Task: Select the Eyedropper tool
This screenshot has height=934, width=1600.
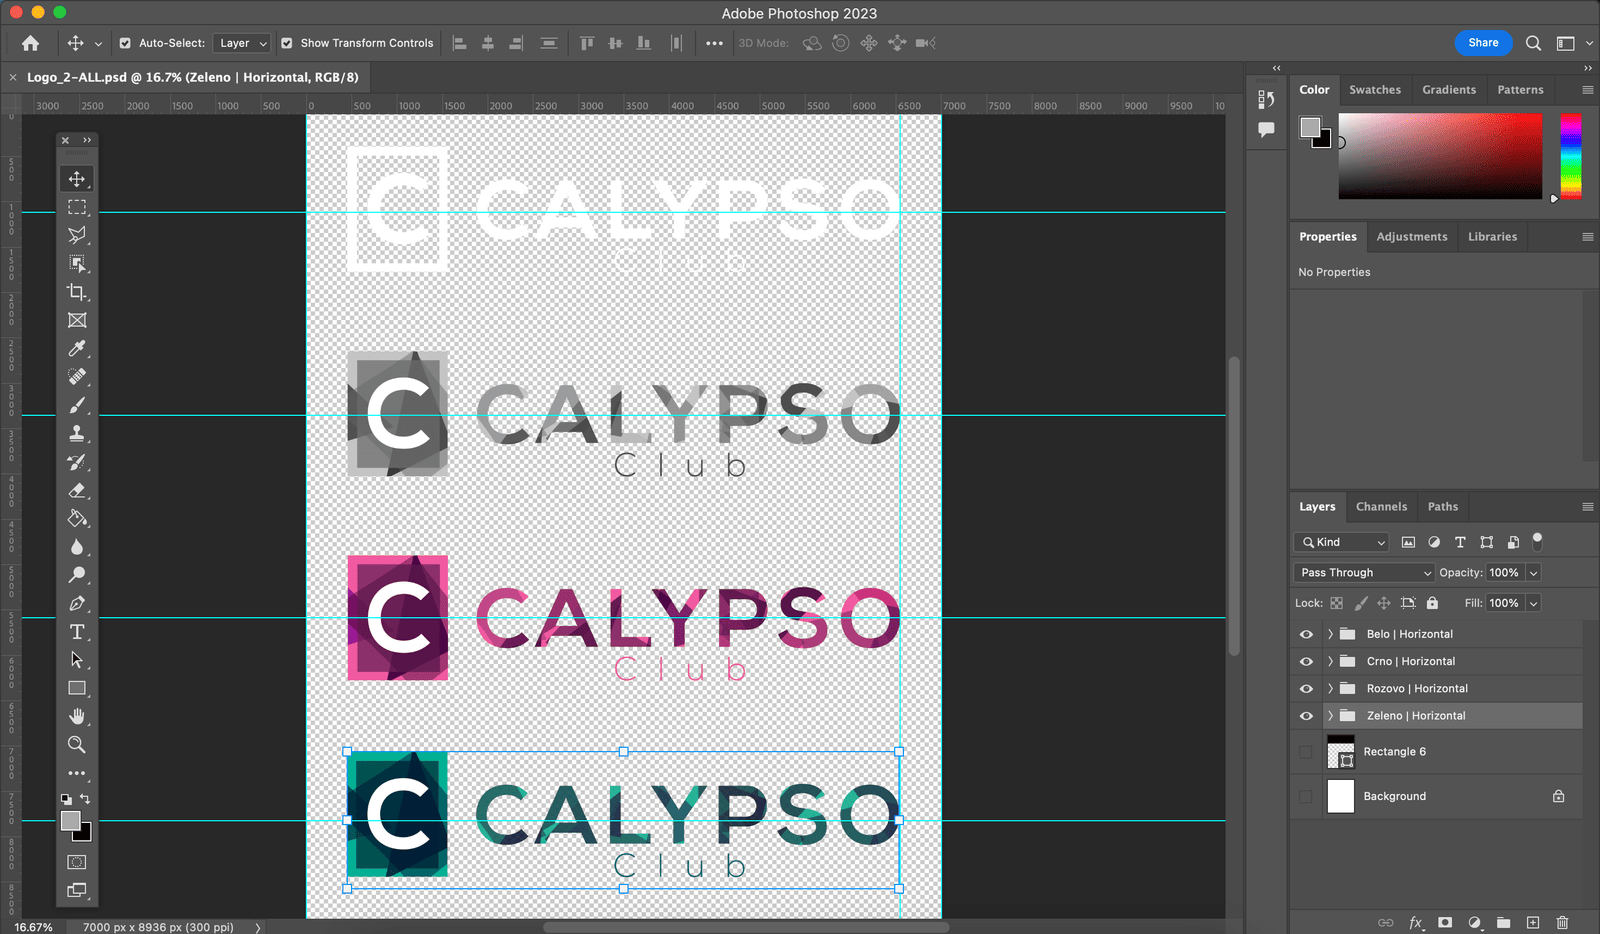Action: pos(77,348)
